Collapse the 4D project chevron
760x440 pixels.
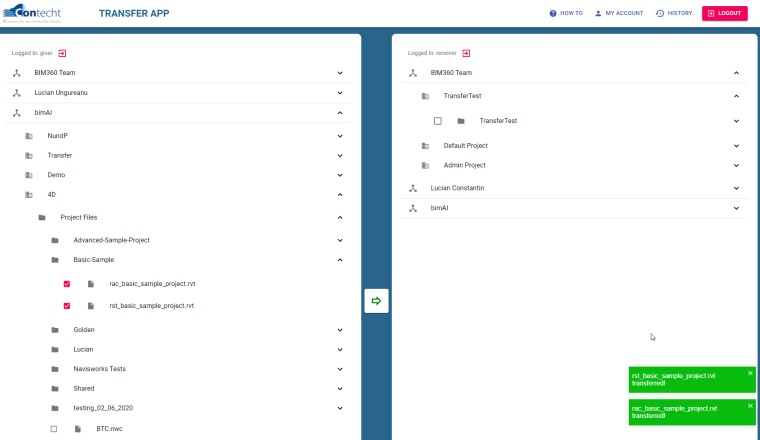340,195
